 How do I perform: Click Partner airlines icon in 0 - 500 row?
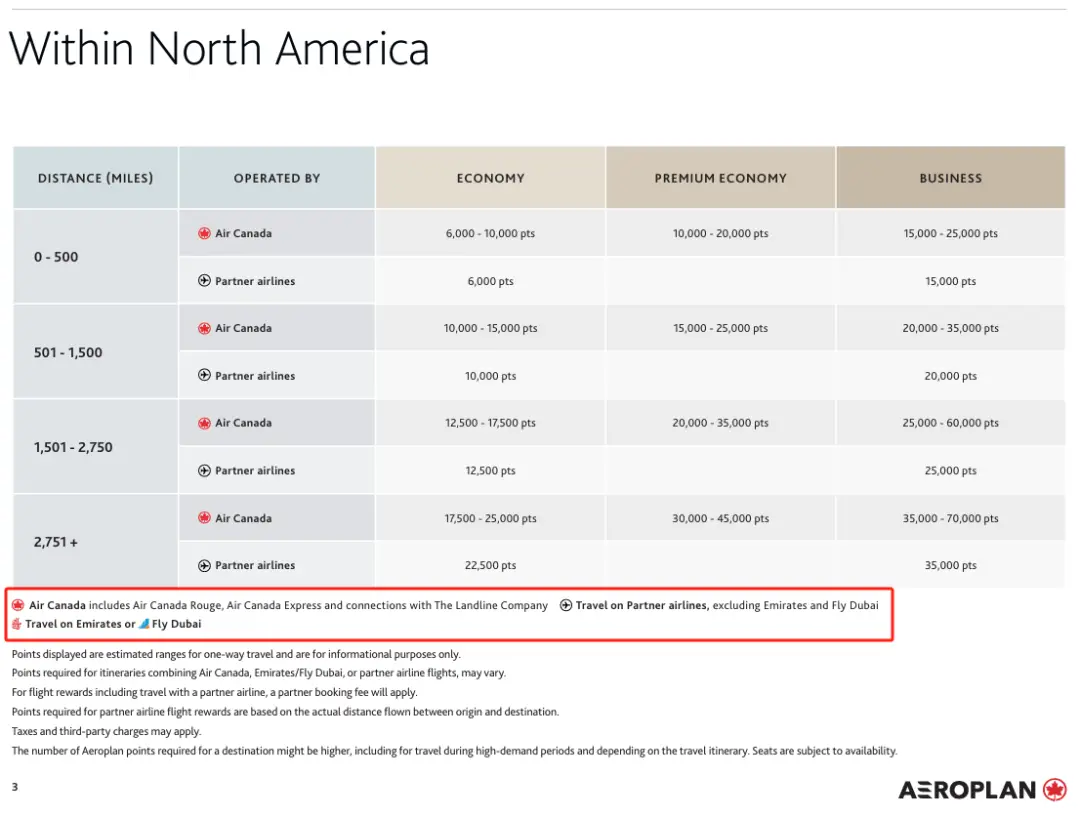coord(204,281)
